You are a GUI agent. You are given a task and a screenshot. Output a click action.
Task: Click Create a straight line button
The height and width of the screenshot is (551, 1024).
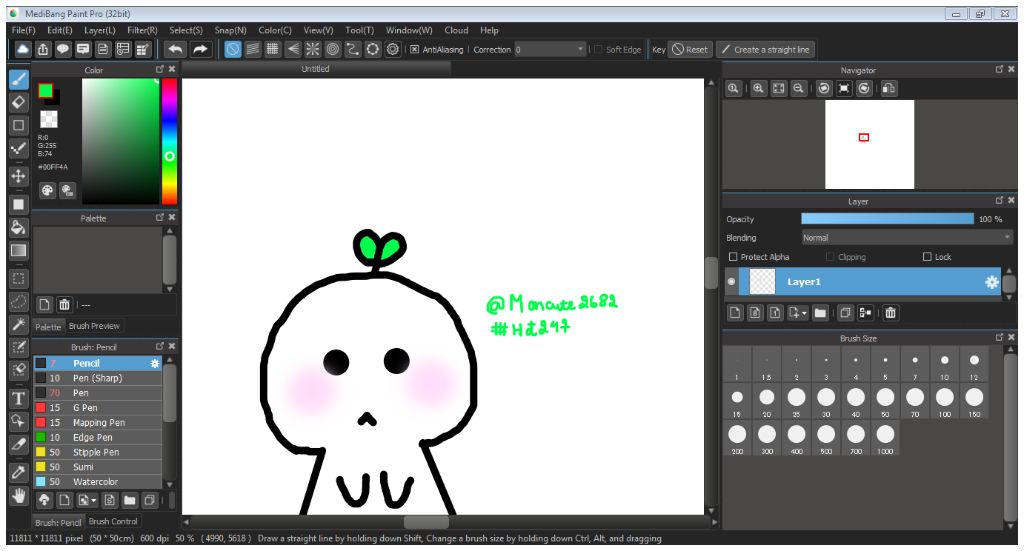(767, 49)
